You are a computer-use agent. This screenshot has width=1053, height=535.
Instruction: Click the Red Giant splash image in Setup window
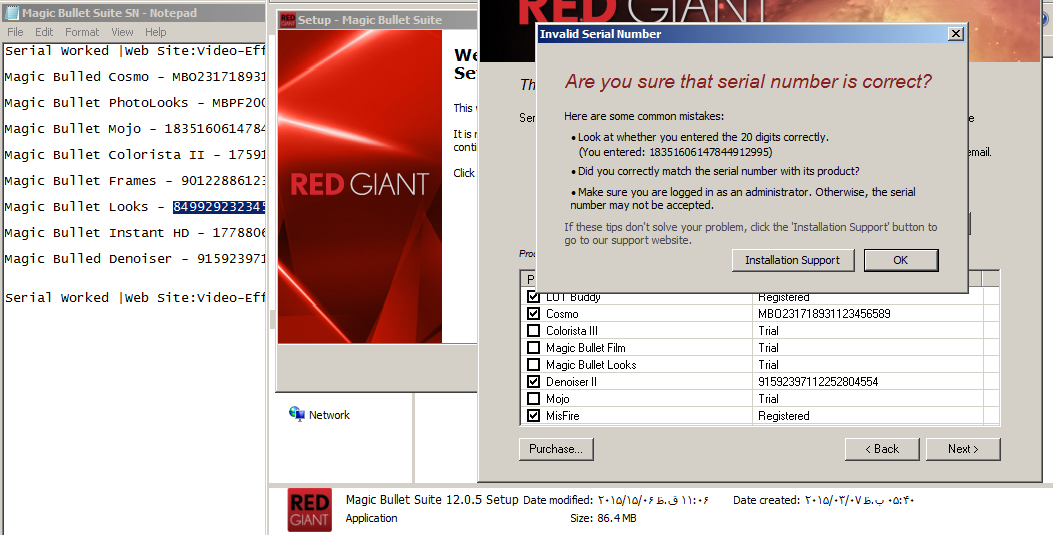360,187
